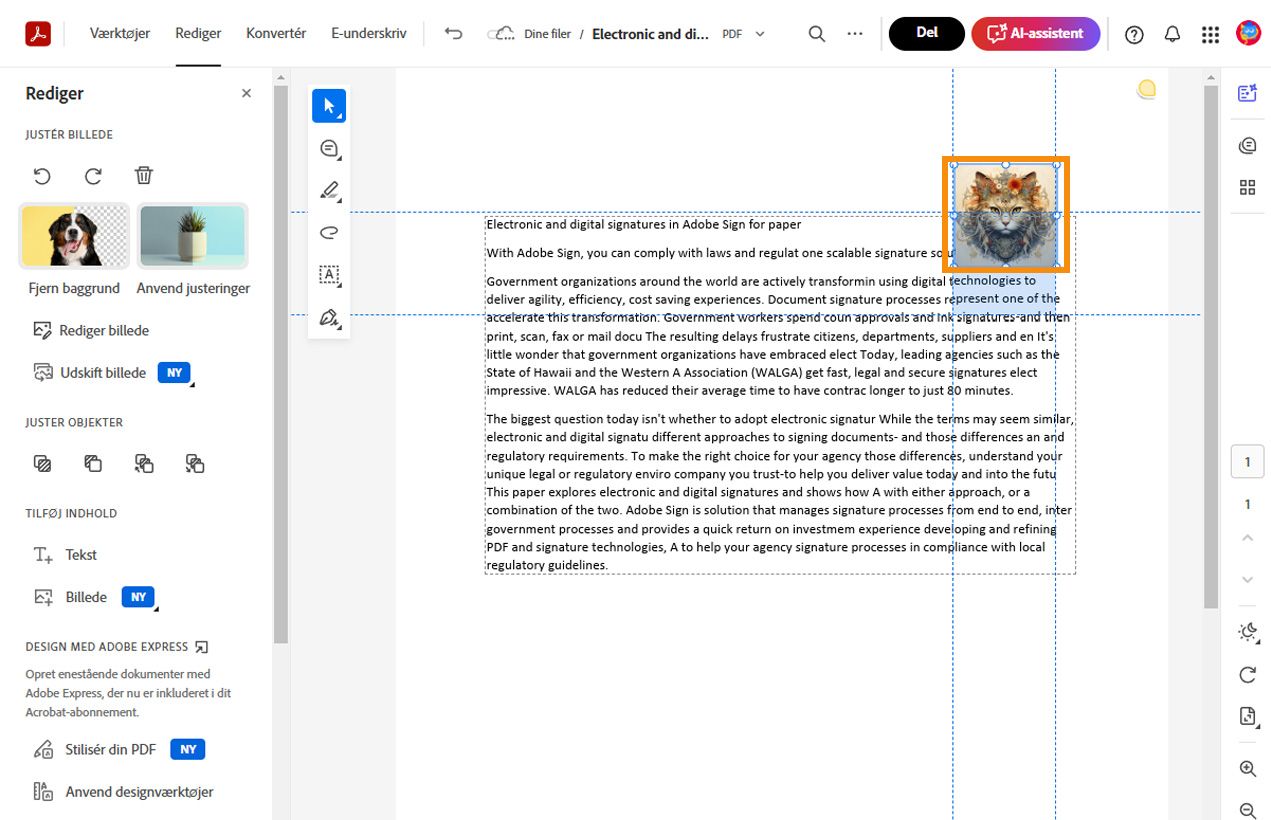
Task: Open the user profile avatar
Action: pos(1248,33)
